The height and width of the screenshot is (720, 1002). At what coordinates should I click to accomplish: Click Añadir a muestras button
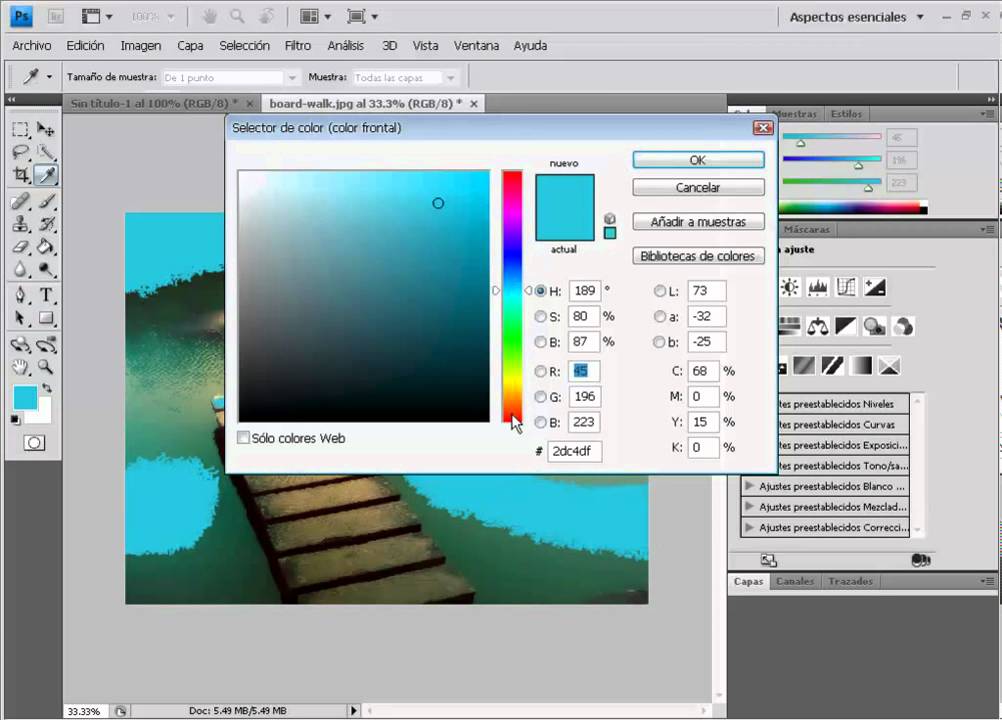(698, 222)
